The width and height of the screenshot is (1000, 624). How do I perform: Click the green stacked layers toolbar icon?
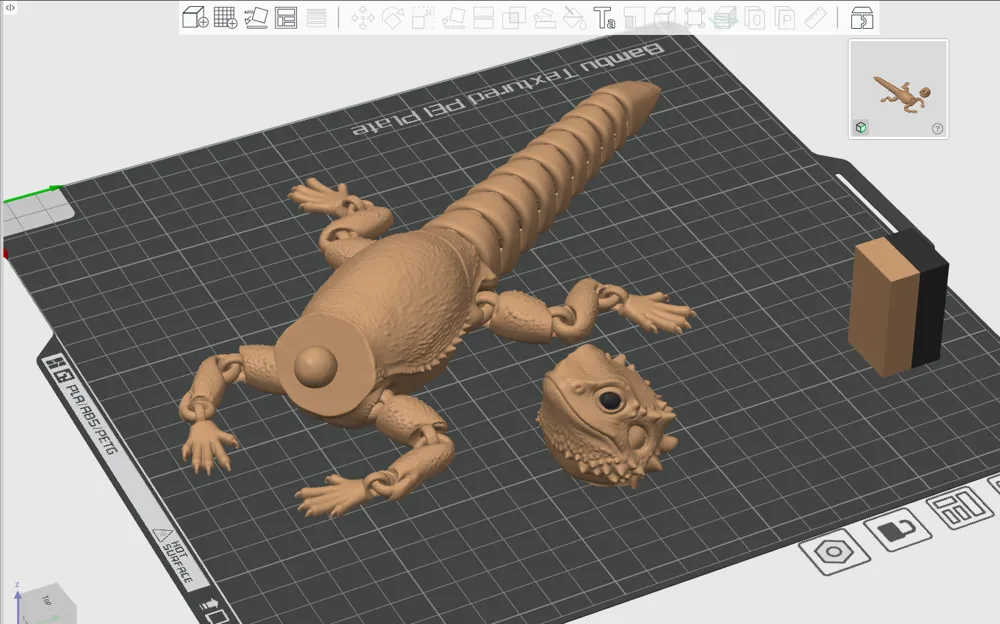724,19
